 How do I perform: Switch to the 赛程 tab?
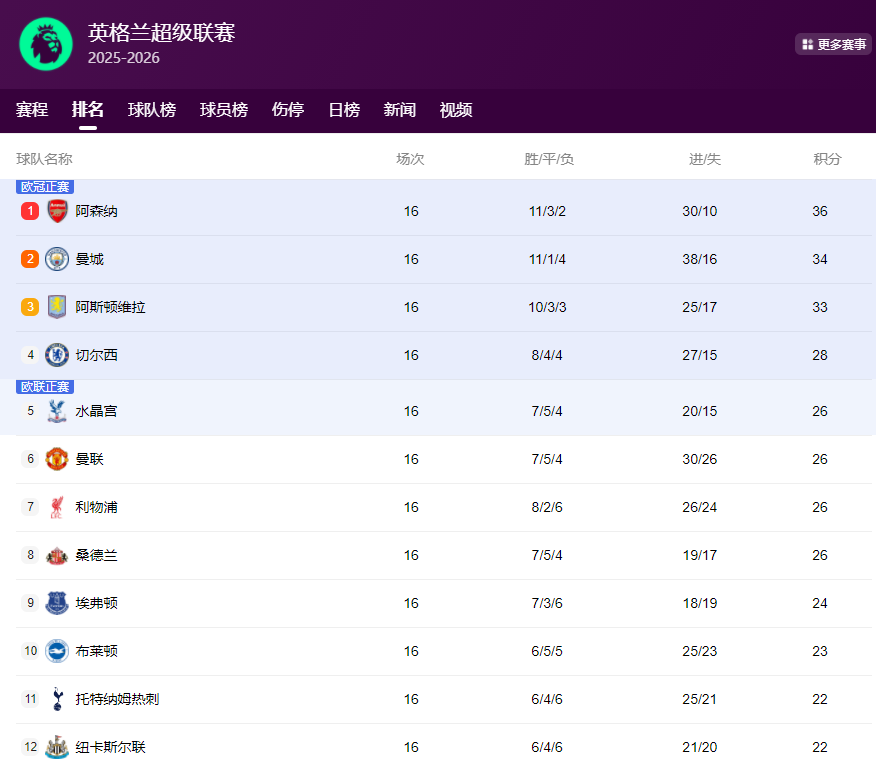(x=32, y=110)
